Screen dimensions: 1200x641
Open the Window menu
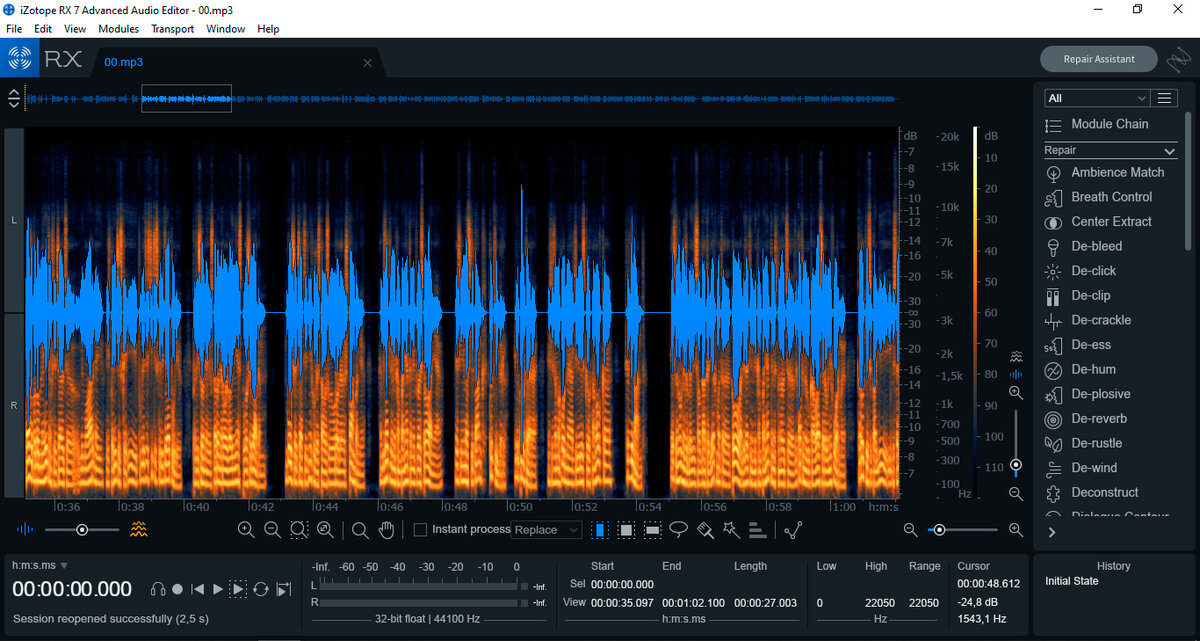[226, 29]
